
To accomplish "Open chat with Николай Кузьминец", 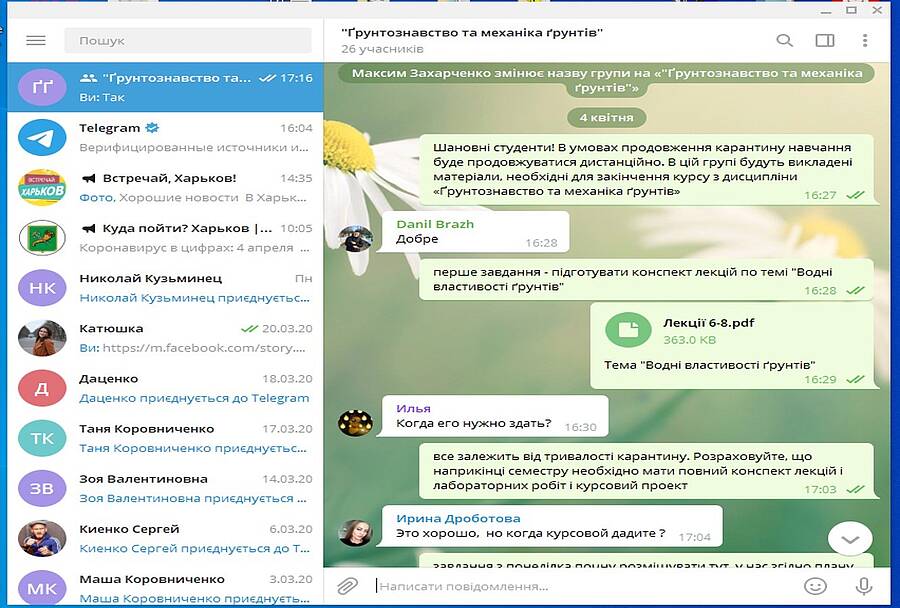I will 165,287.
